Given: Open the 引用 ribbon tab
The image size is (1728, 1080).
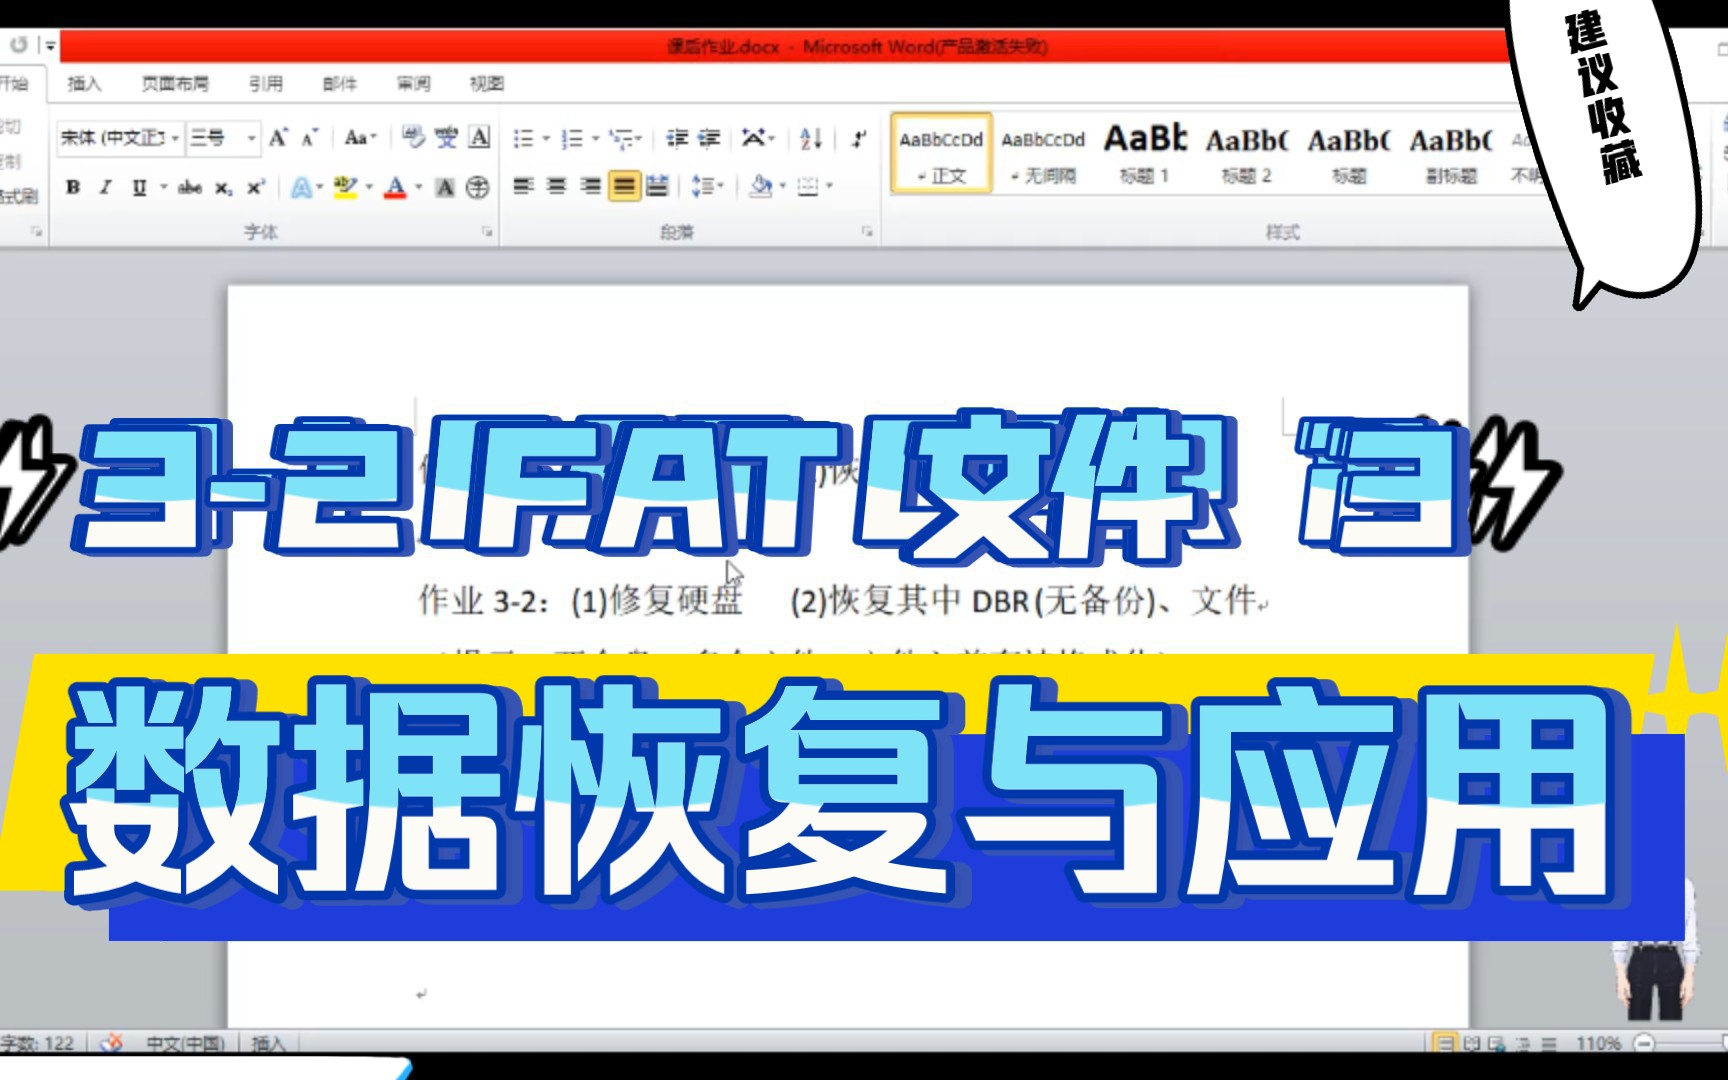Looking at the screenshot, I should [x=266, y=83].
